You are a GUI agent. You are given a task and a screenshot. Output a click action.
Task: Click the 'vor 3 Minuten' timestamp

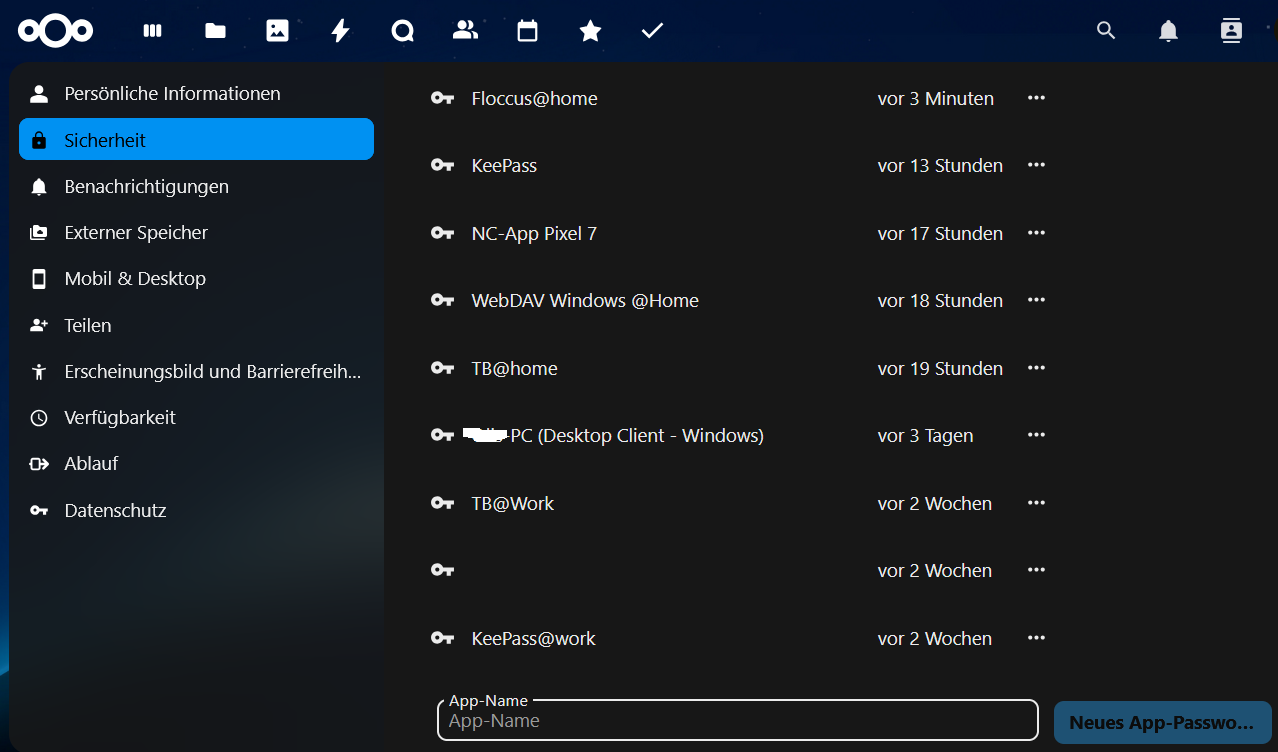coord(936,98)
